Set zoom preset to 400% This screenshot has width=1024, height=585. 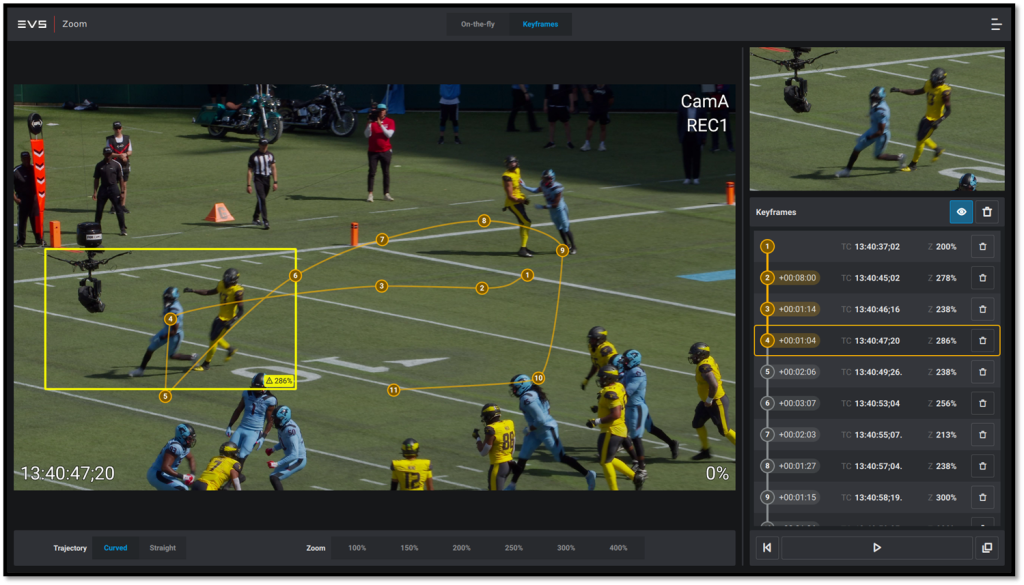click(x=618, y=548)
